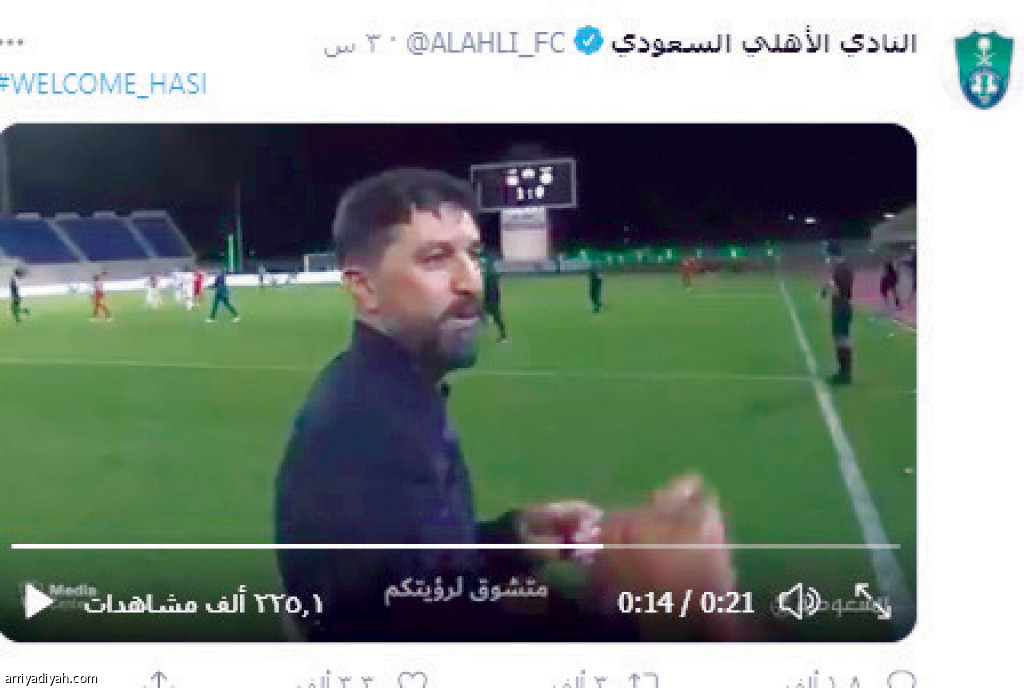
Task: Play the tweet video
Action: pyautogui.click(x=37, y=601)
